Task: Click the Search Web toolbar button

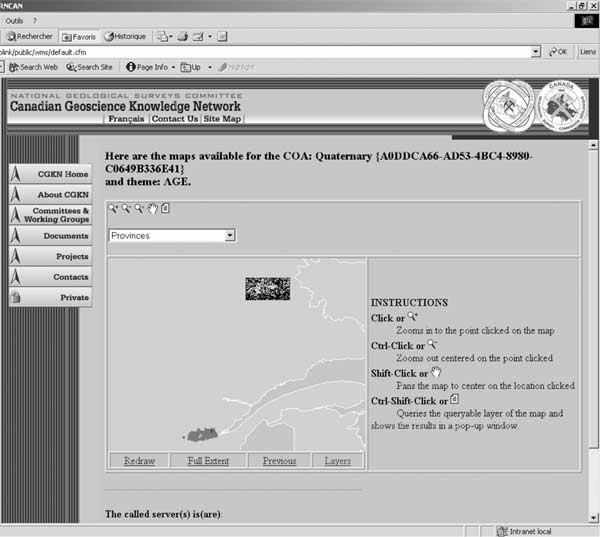Action: (x=34, y=67)
